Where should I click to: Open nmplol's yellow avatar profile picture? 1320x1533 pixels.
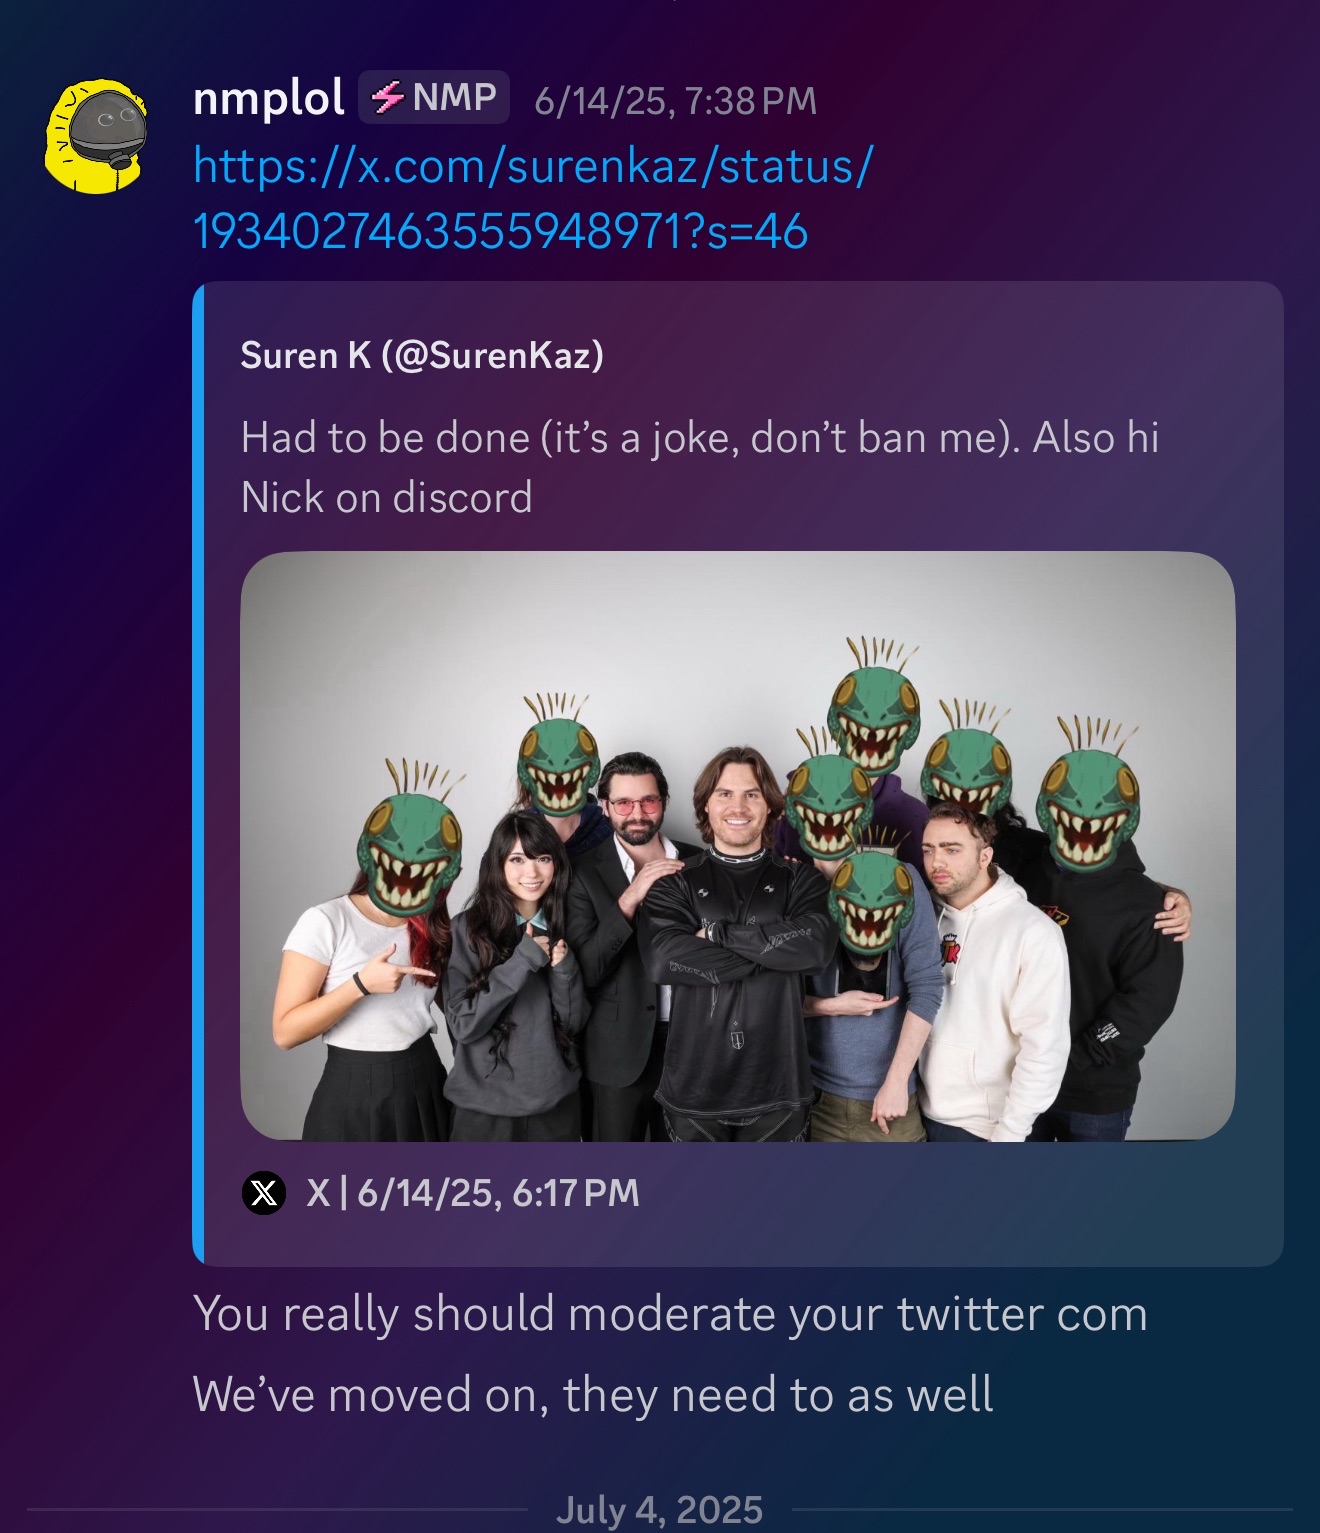tap(96, 135)
